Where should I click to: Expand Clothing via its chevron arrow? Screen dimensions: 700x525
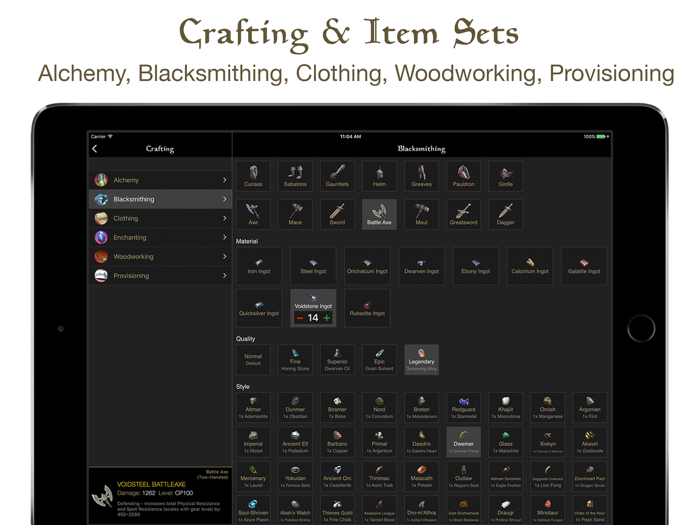pos(225,218)
